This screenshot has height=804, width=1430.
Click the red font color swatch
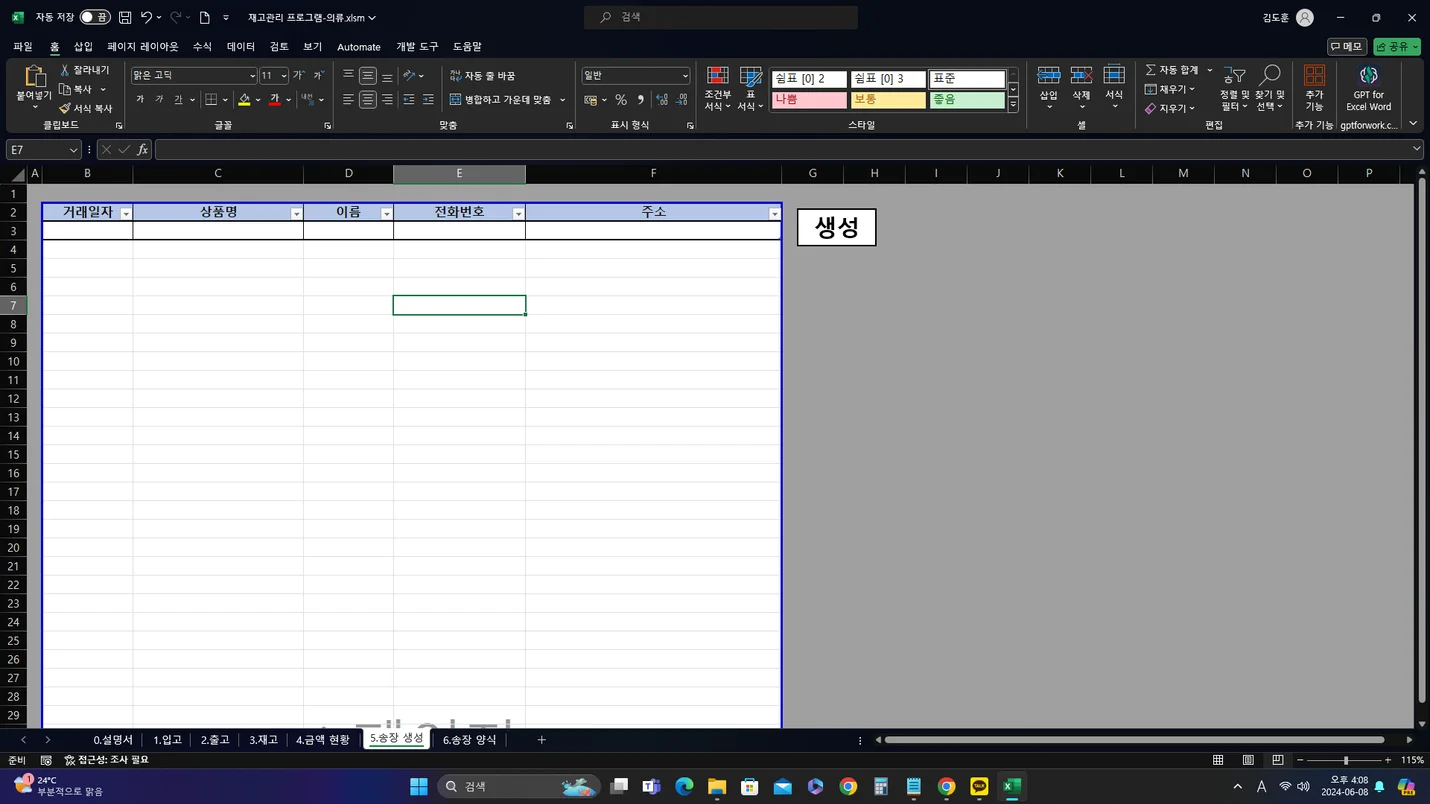[275, 100]
